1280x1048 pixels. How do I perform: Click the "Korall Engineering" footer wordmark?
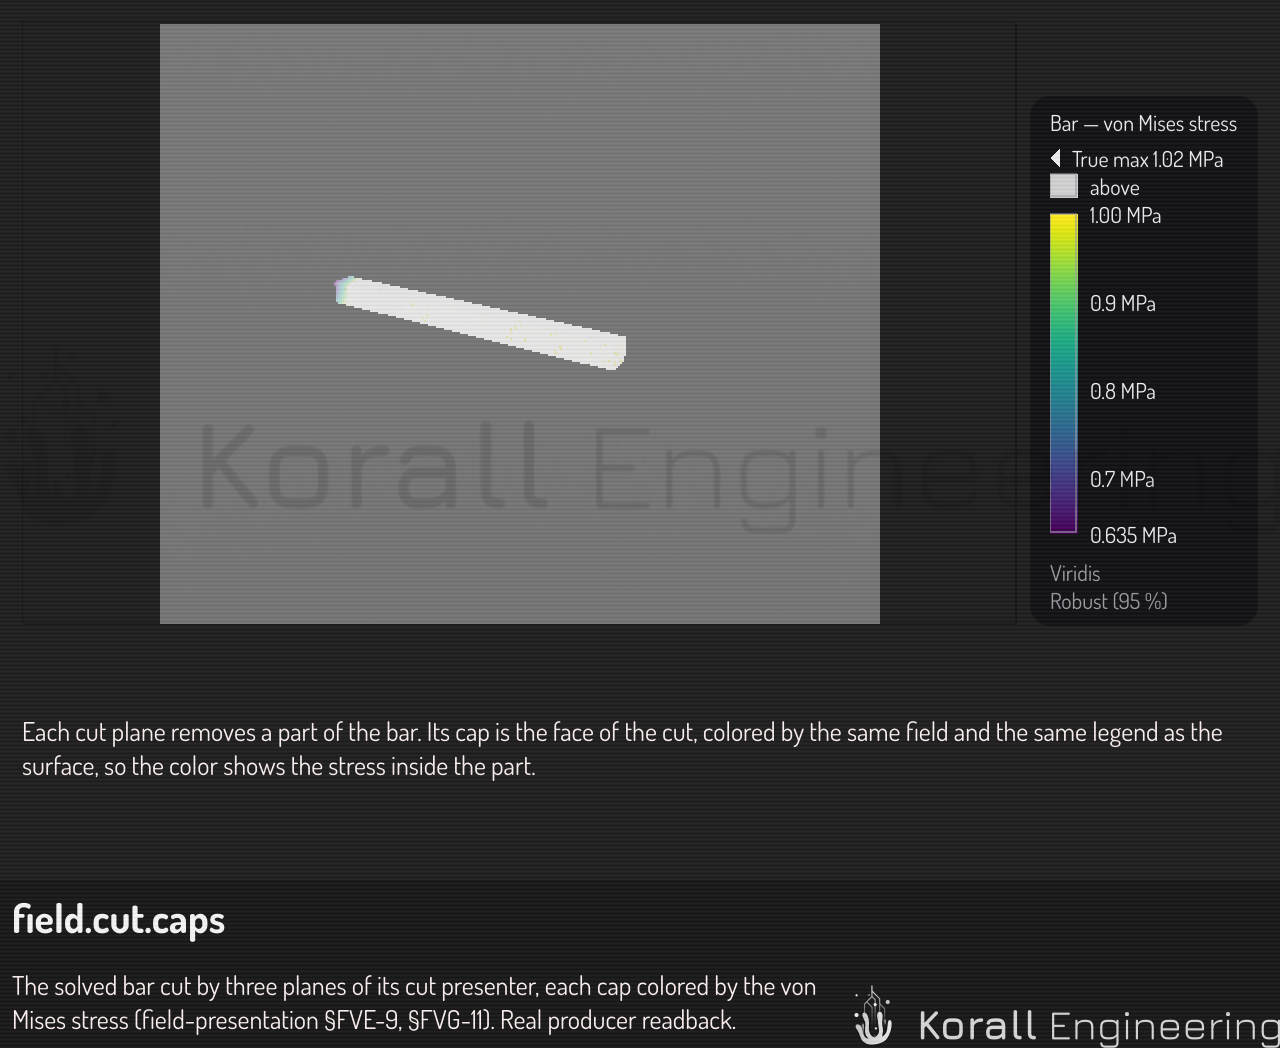1098,1027
